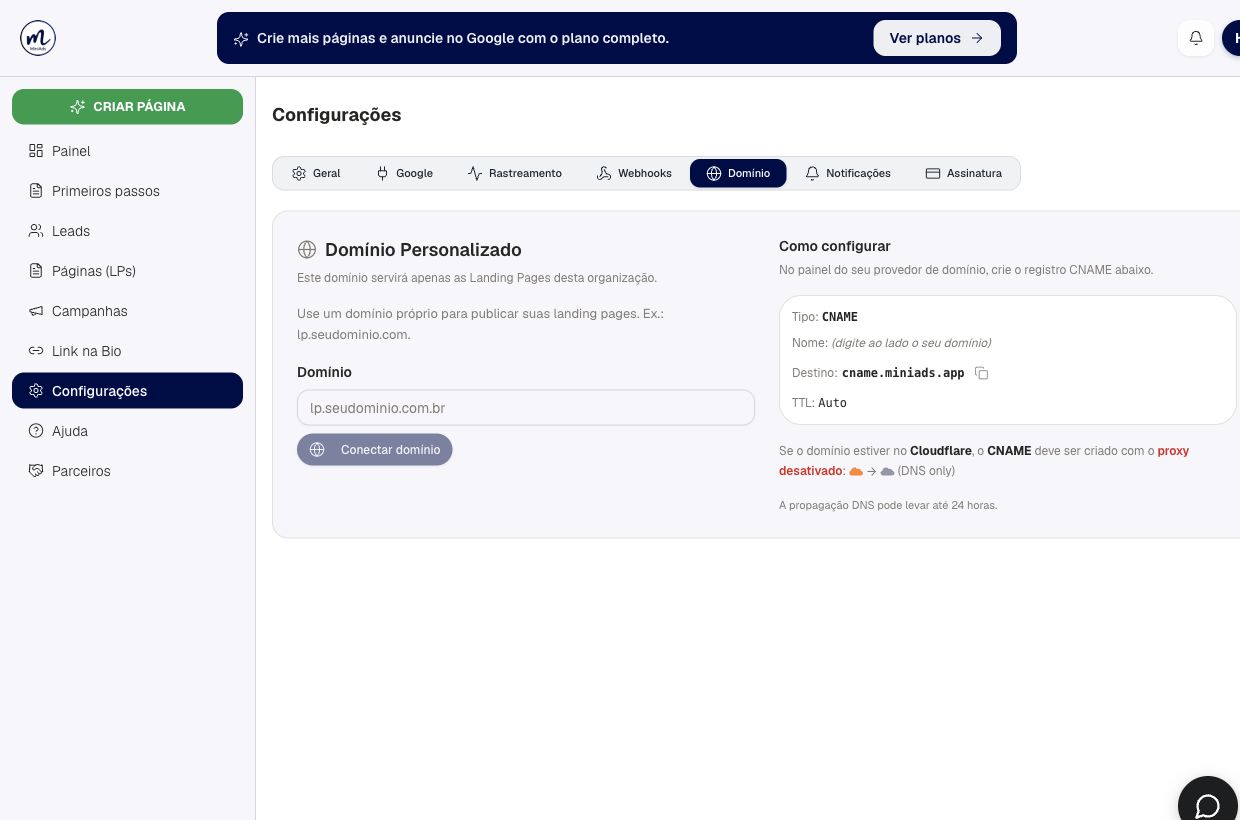Click the Configurações gear icon in sidebar

click(x=36, y=391)
